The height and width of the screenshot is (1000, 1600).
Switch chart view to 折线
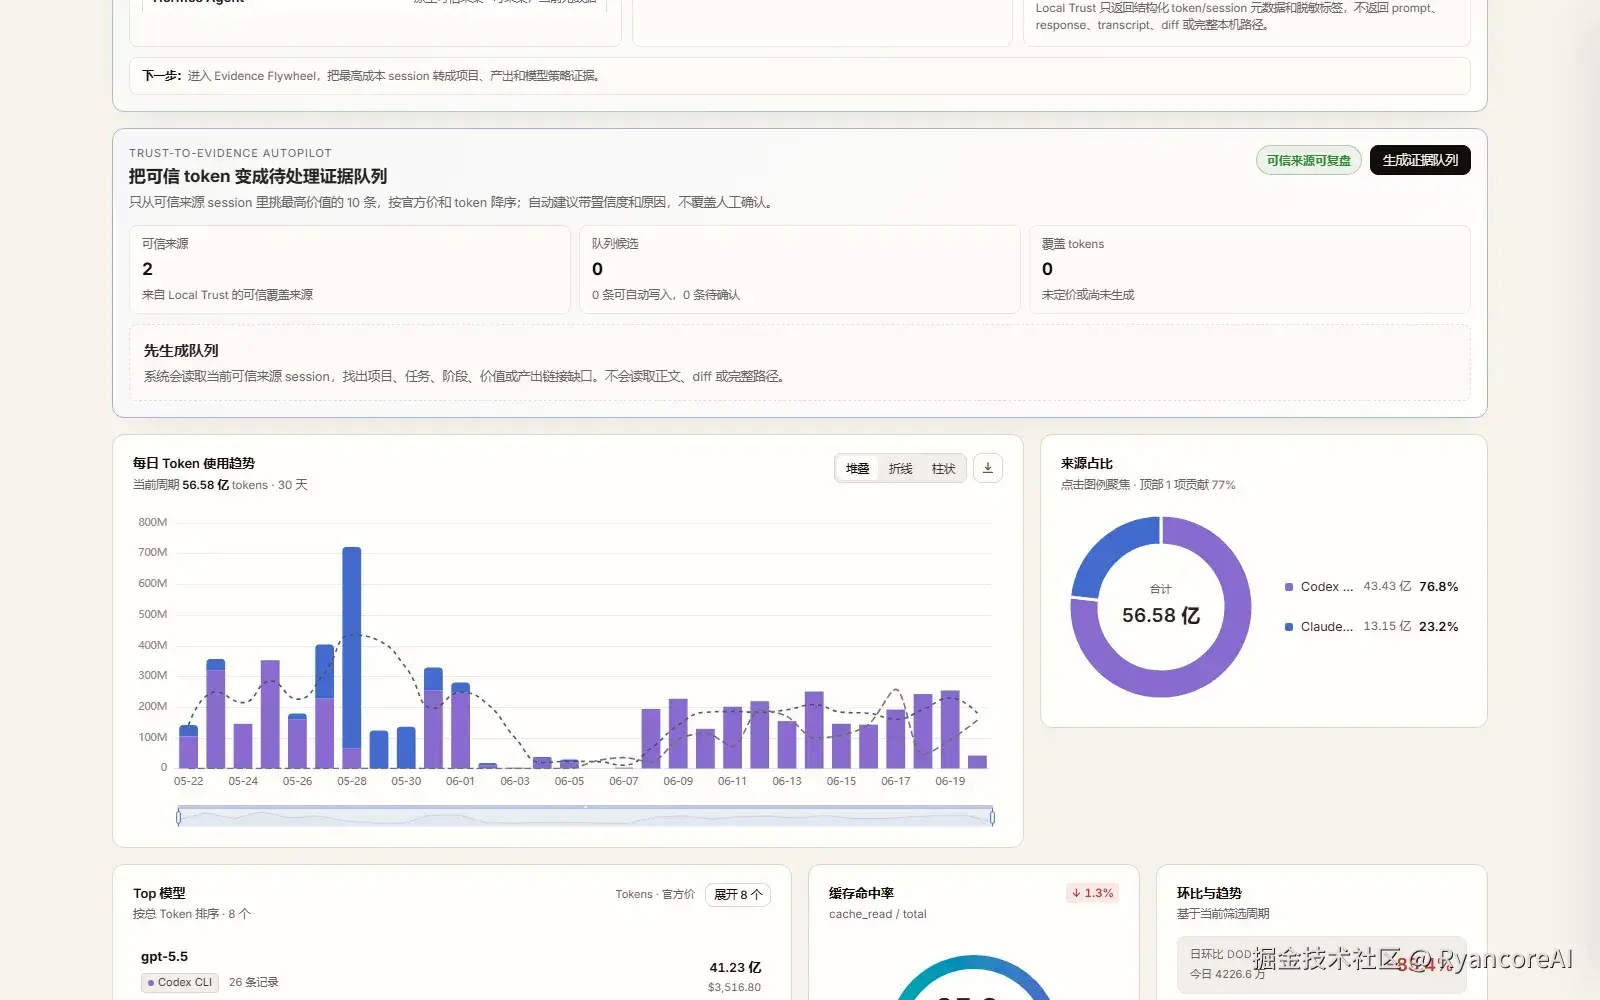[900, 468]
